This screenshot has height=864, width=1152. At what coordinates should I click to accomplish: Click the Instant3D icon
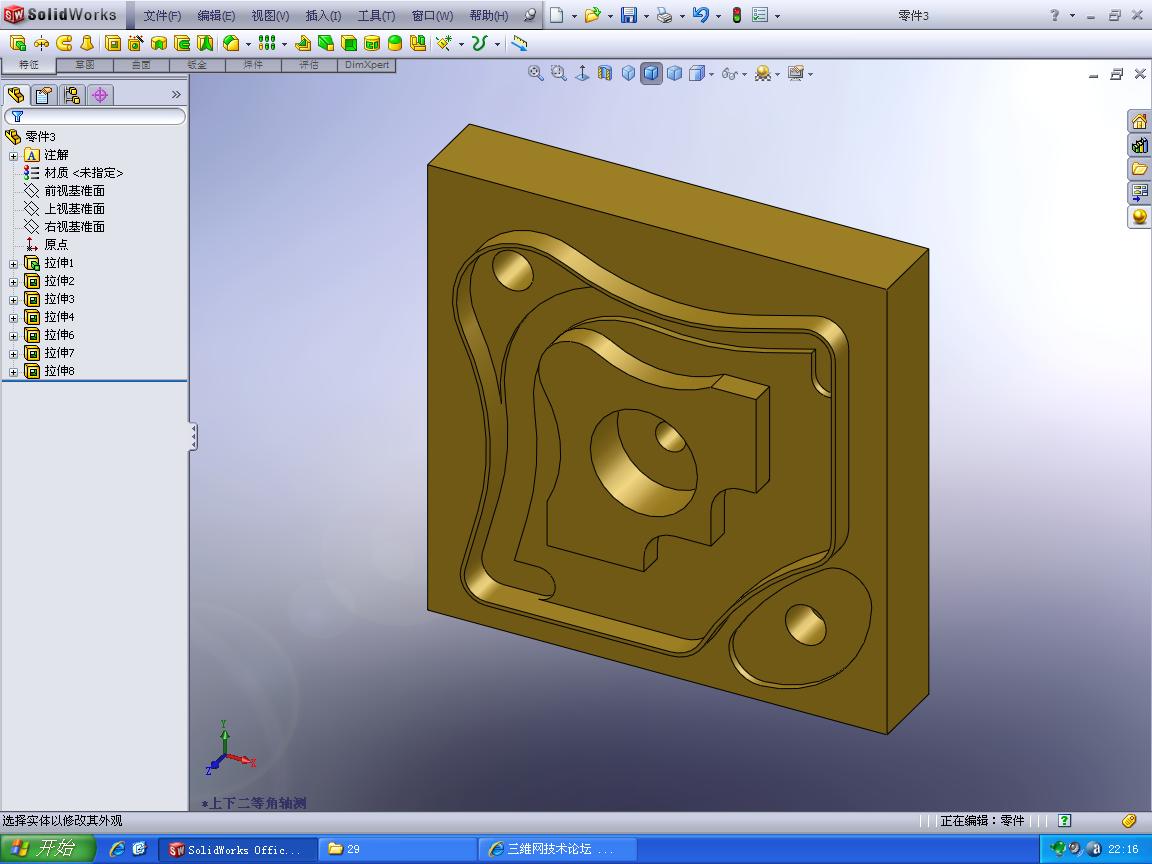point(519,43)
